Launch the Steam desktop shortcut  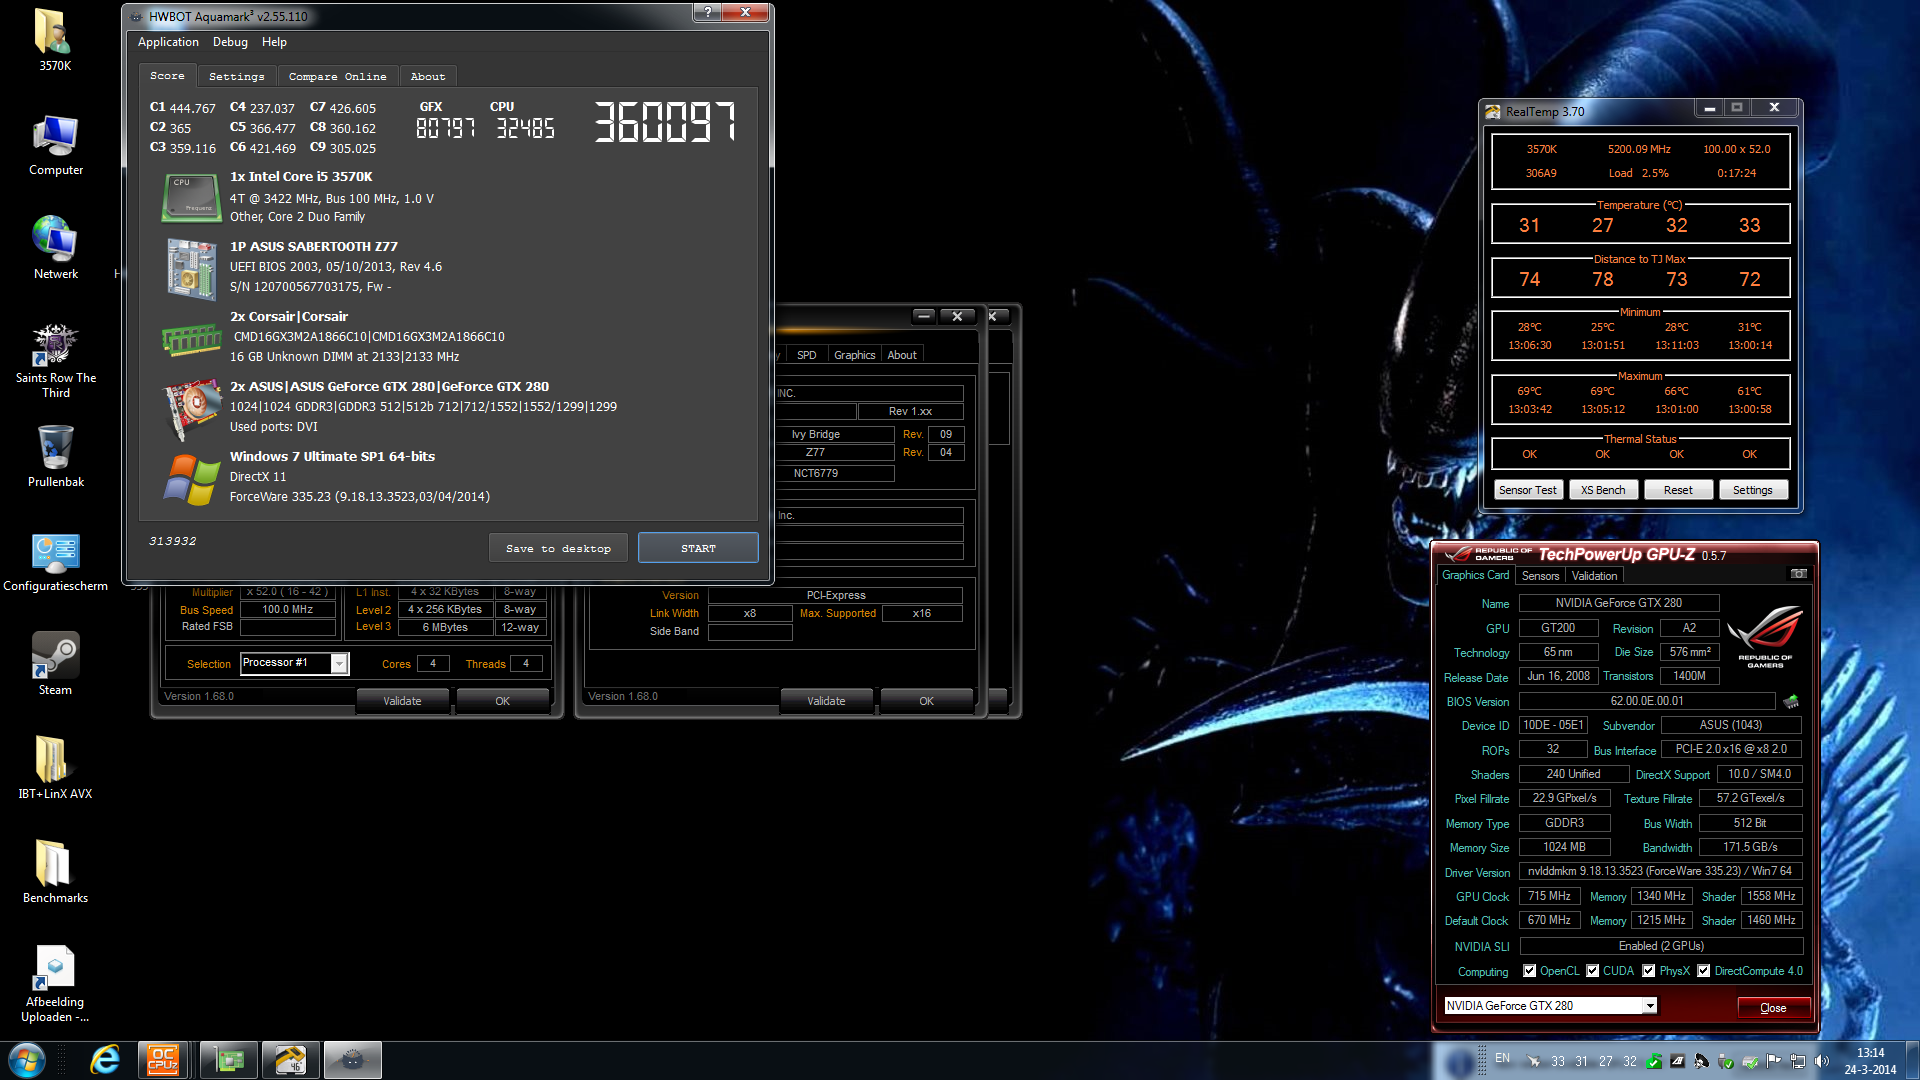click(x=55, y=664)
